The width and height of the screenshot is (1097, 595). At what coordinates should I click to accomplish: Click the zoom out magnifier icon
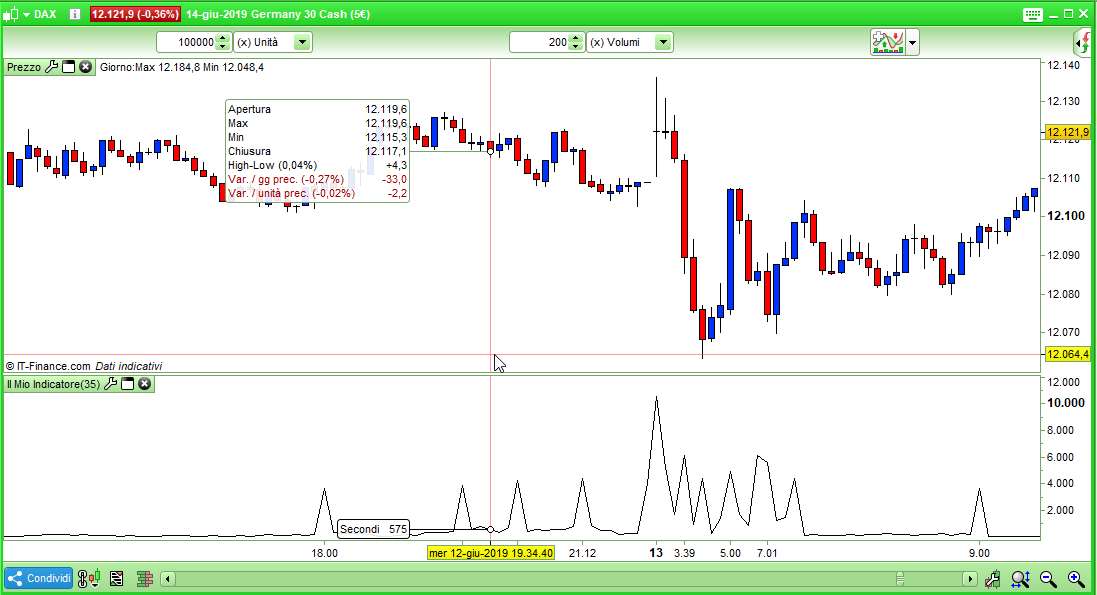click(1048, 579)
